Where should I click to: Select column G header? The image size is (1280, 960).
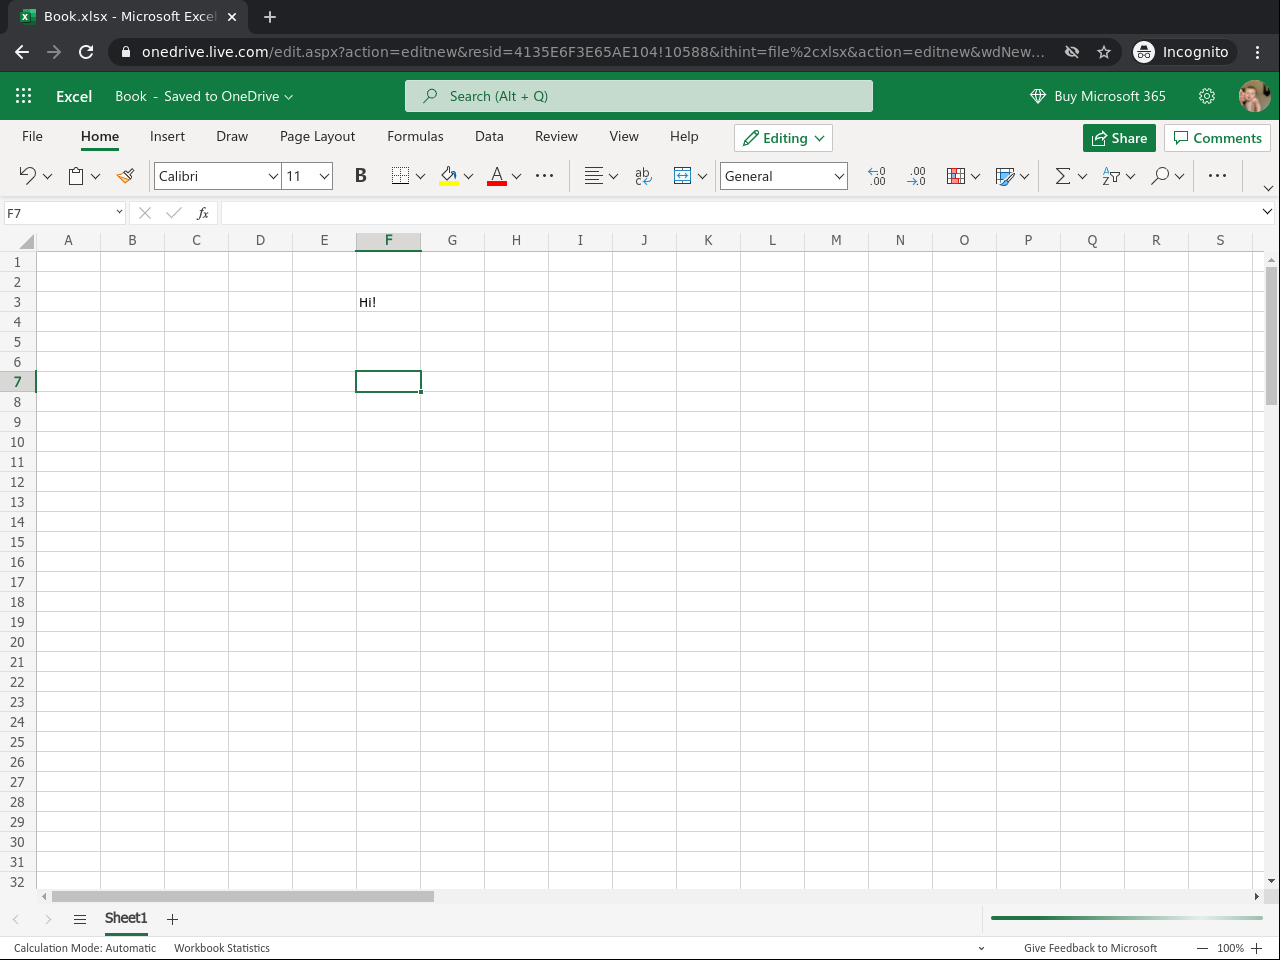tap(452, 241)
